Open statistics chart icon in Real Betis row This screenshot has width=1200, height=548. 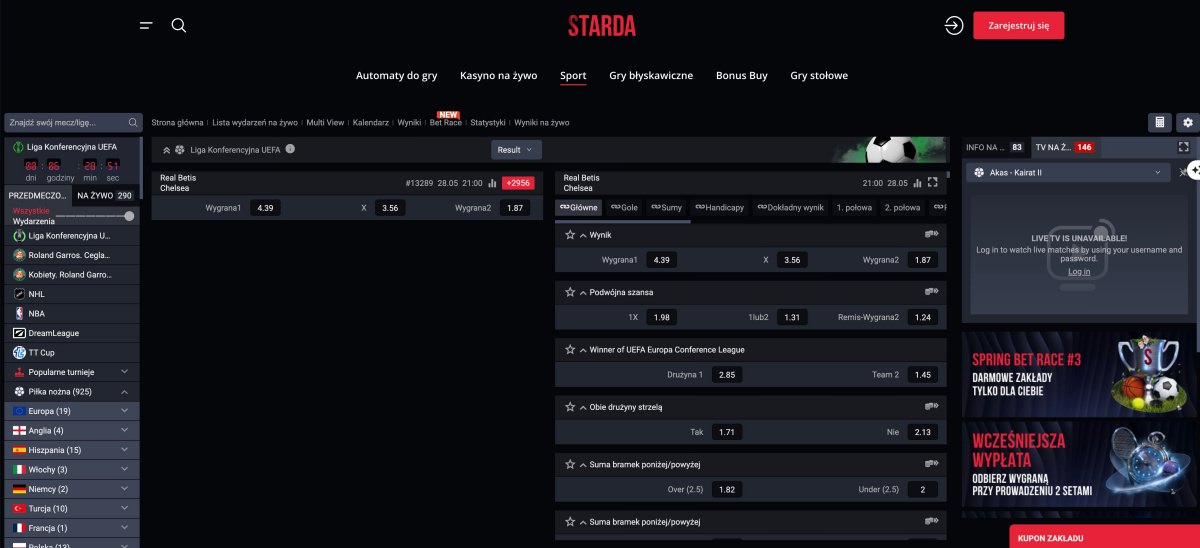click(x=492, y=183)
